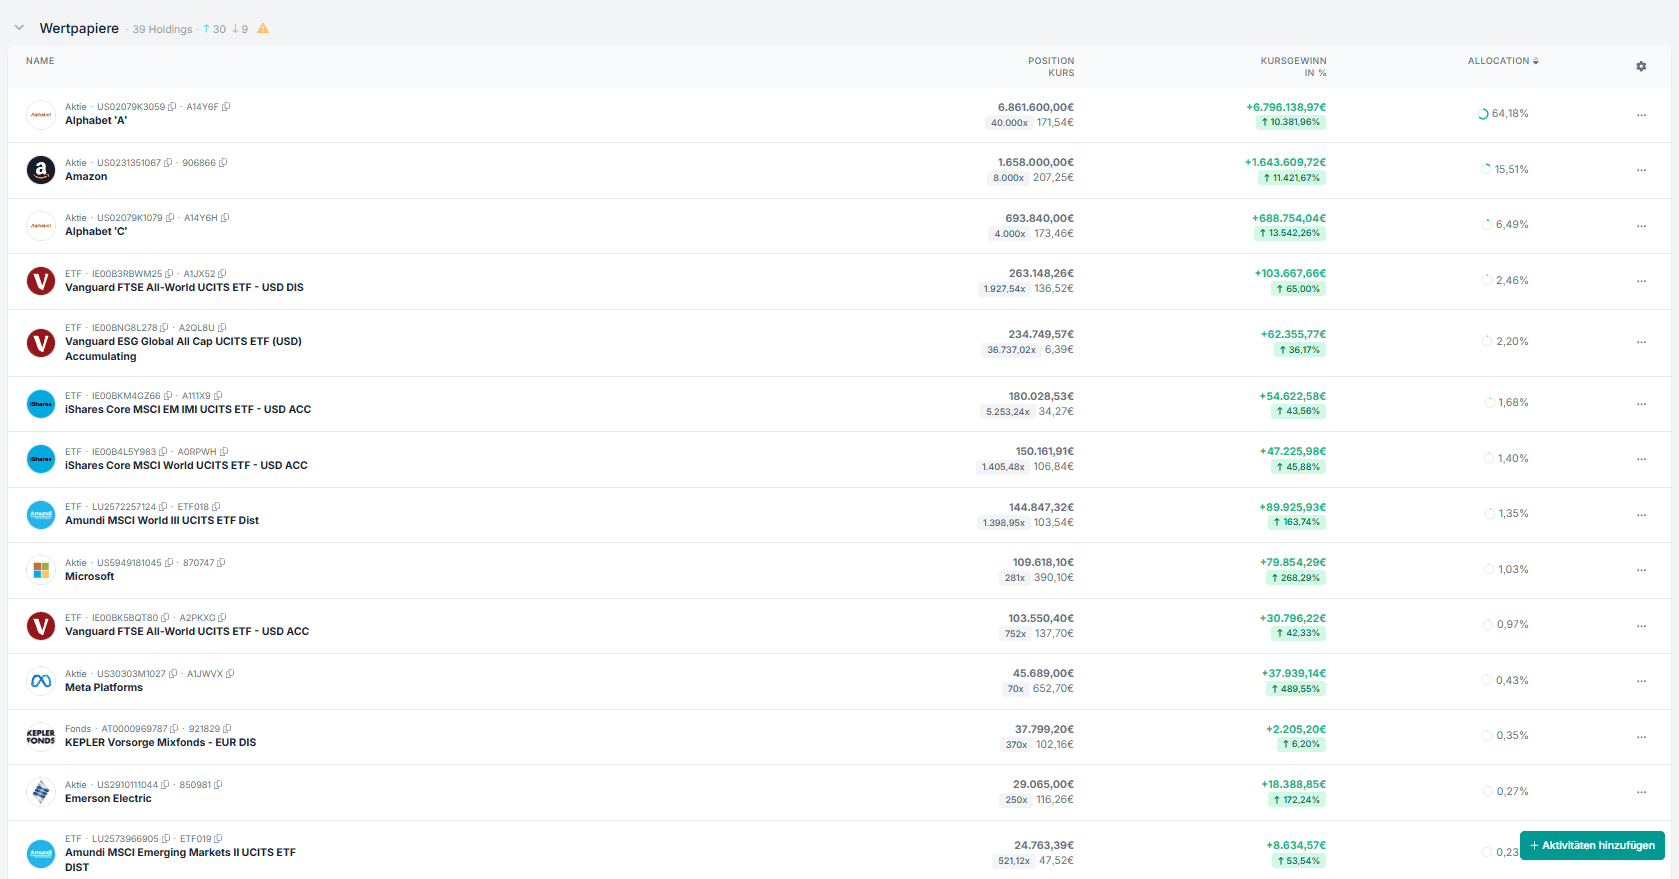The image size is (1679, 879).
Task: Click Alphabet 'A' allocation ring 64,18%
Action: pos(1483,114)
